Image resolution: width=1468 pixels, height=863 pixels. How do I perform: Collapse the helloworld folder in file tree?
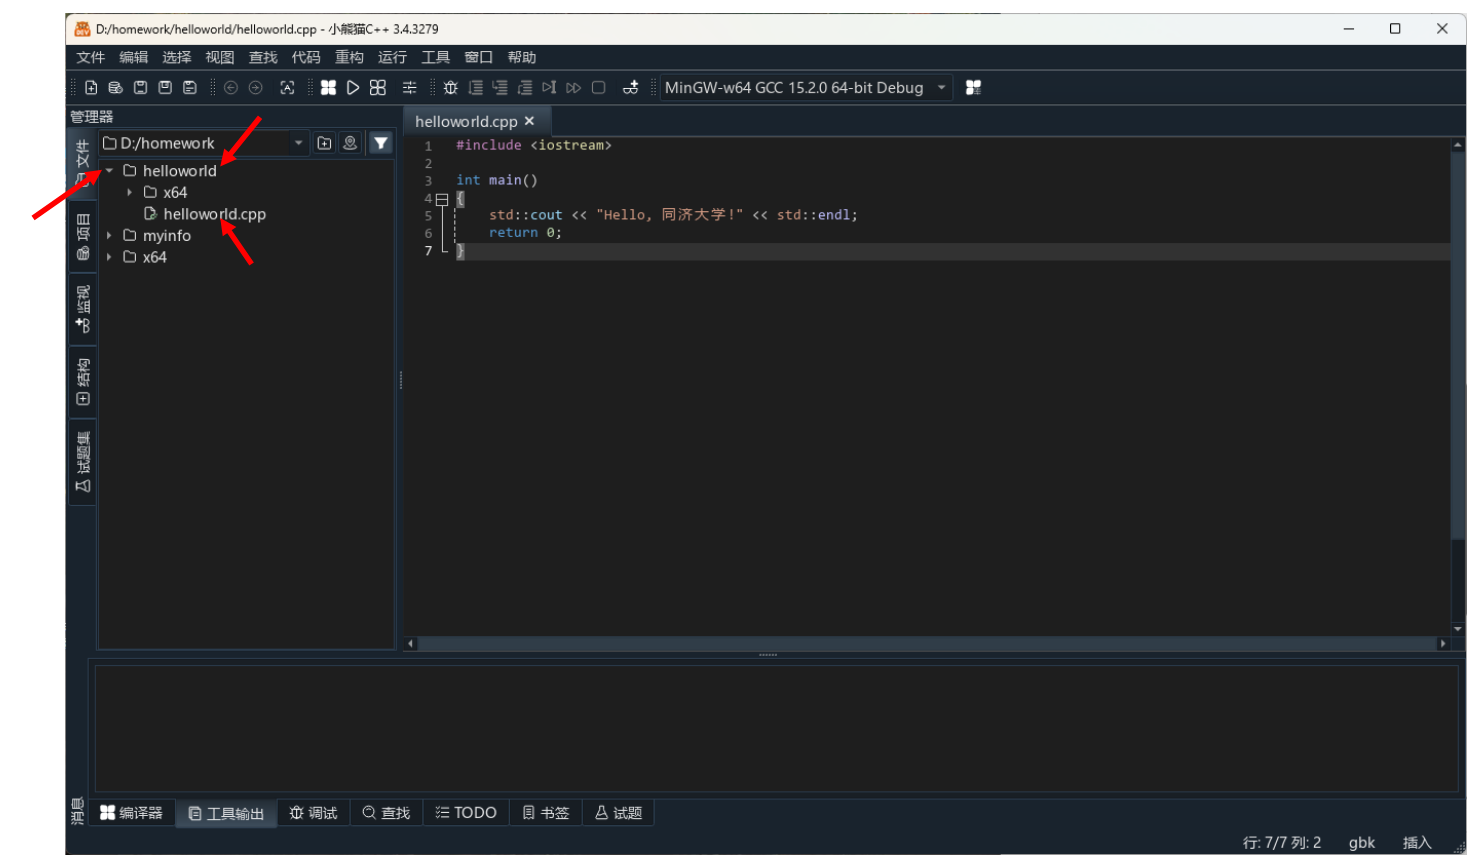tap(109, 171)
